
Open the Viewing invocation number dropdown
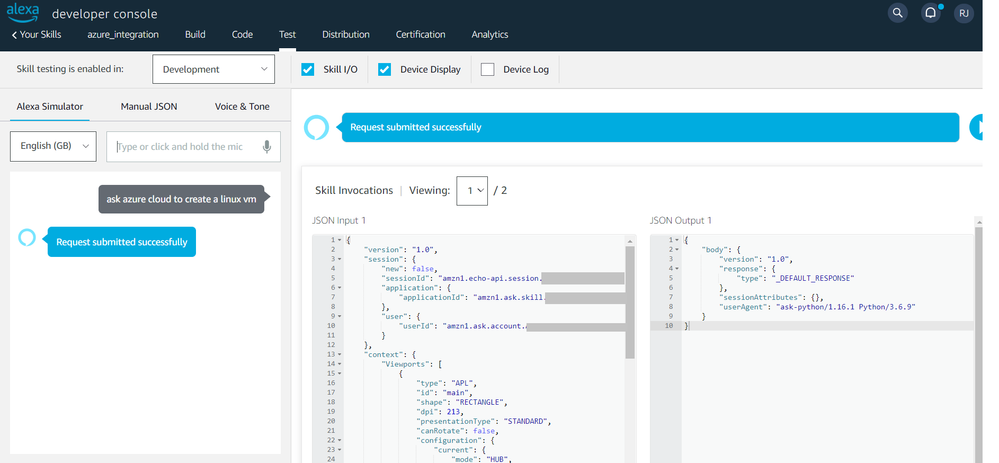point(472,190)
